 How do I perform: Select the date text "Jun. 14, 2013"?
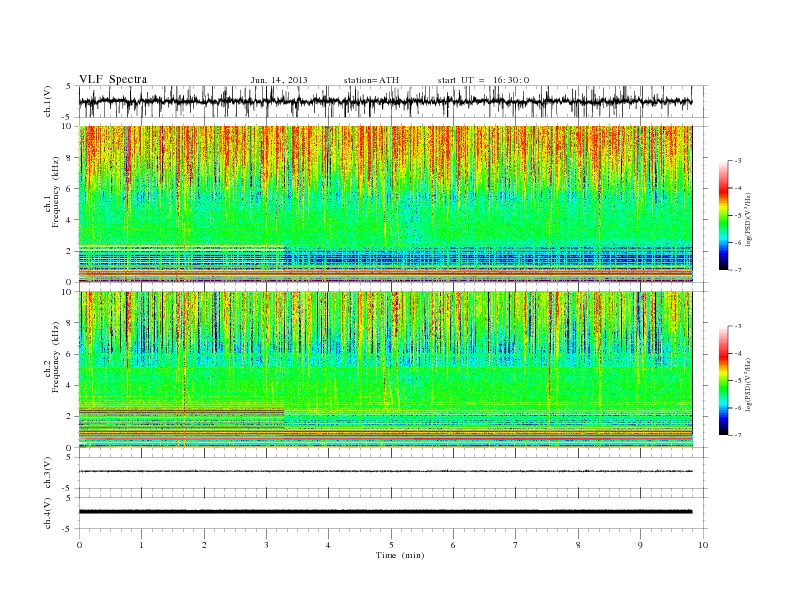(x=279, y=80)
